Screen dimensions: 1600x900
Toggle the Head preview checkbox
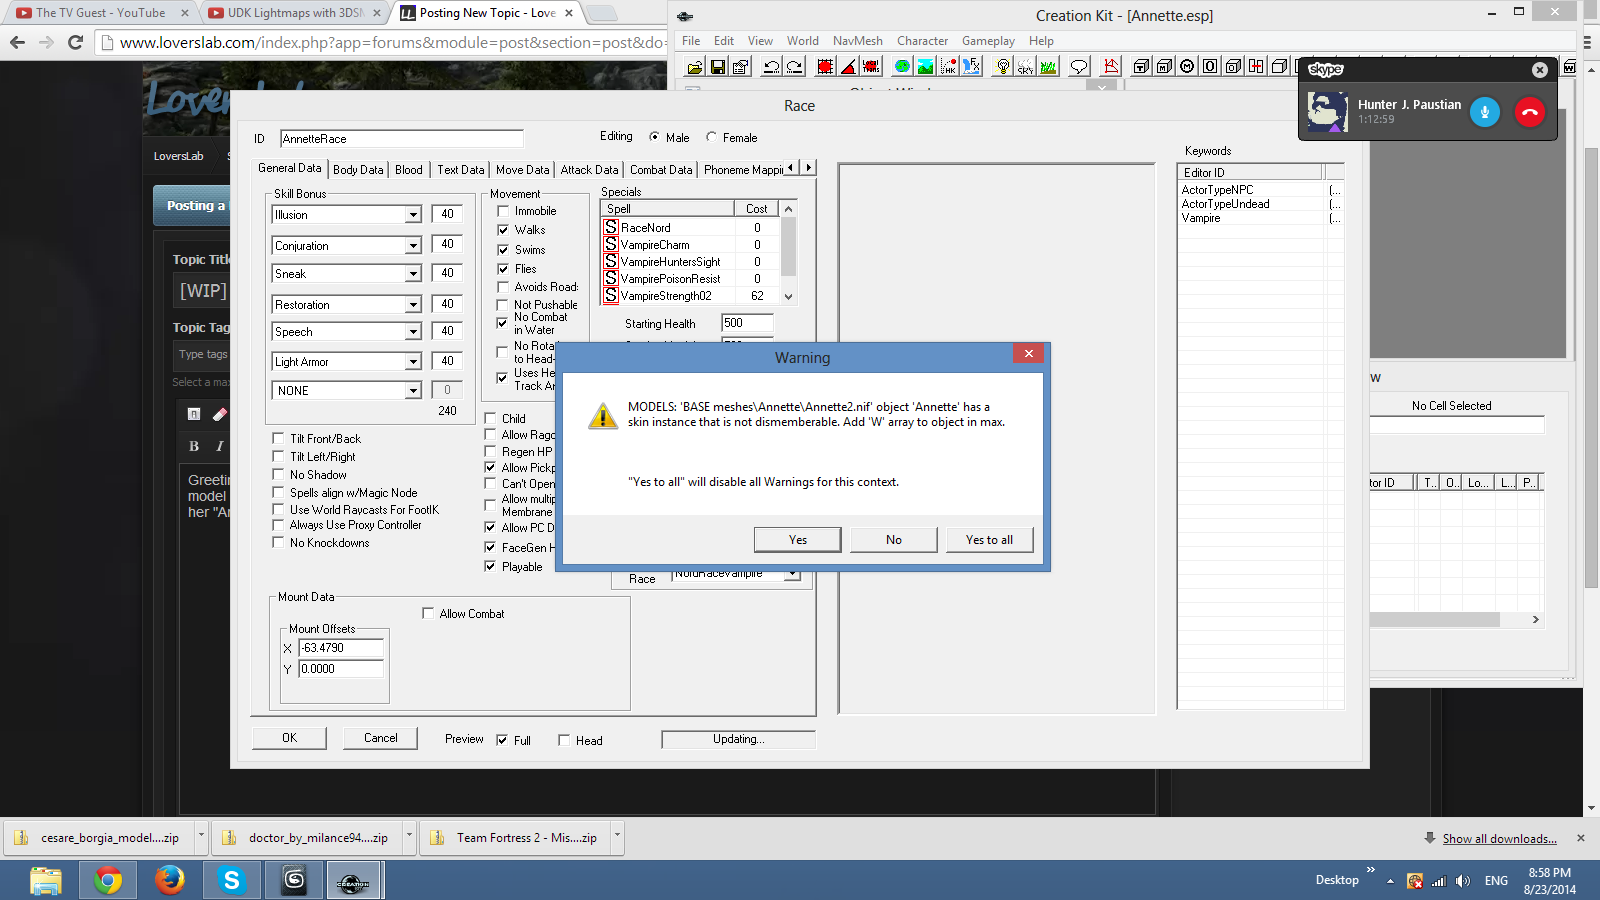click(x=564, y=740)
